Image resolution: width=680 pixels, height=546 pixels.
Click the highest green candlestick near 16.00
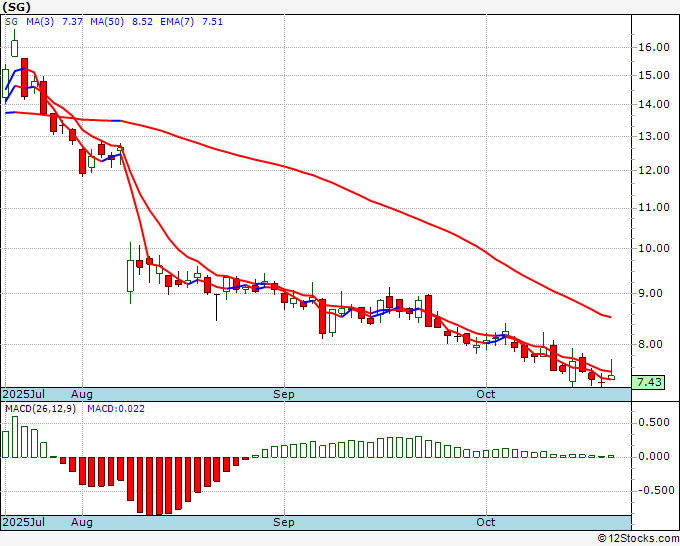tap(14, 48)
